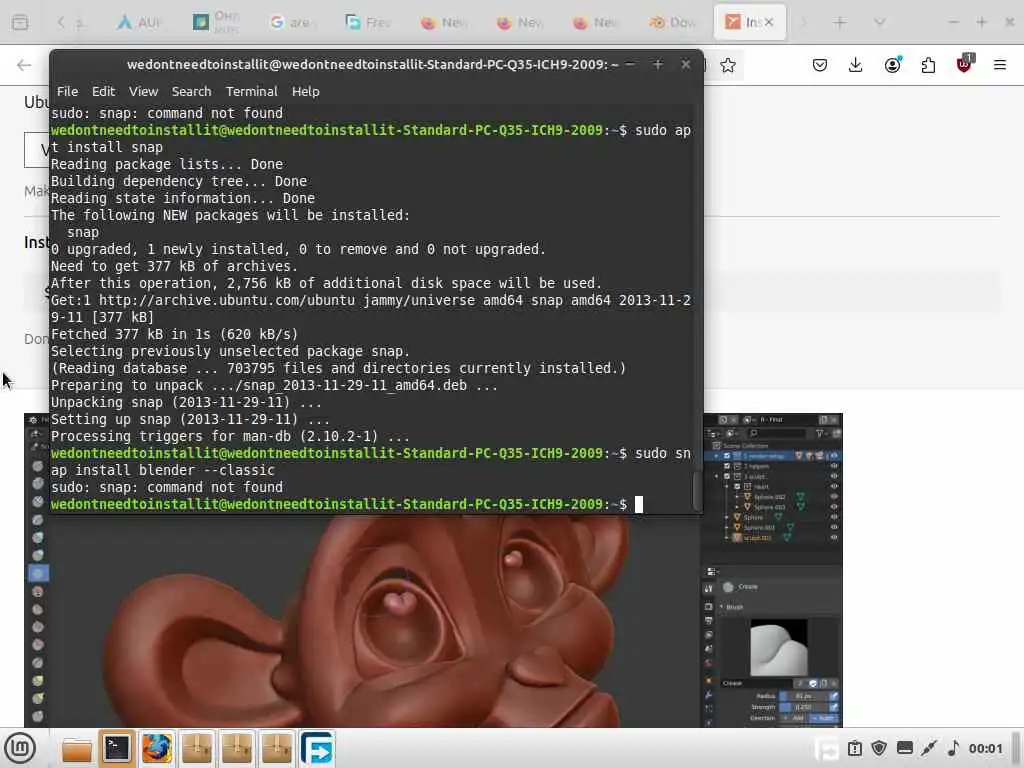Open the uBlock Origin shield icon

coord(964,64)
